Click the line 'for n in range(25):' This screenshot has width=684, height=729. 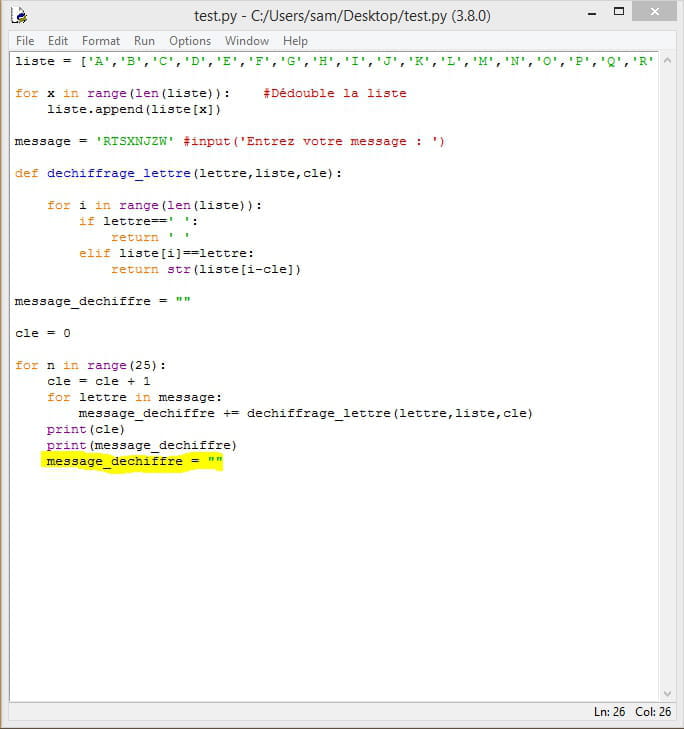coord(91,365)
